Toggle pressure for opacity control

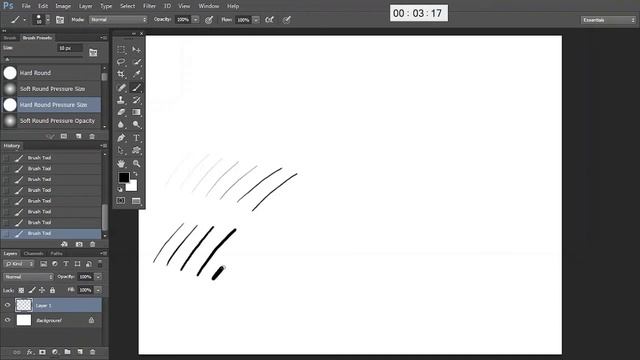pos(209,20)
